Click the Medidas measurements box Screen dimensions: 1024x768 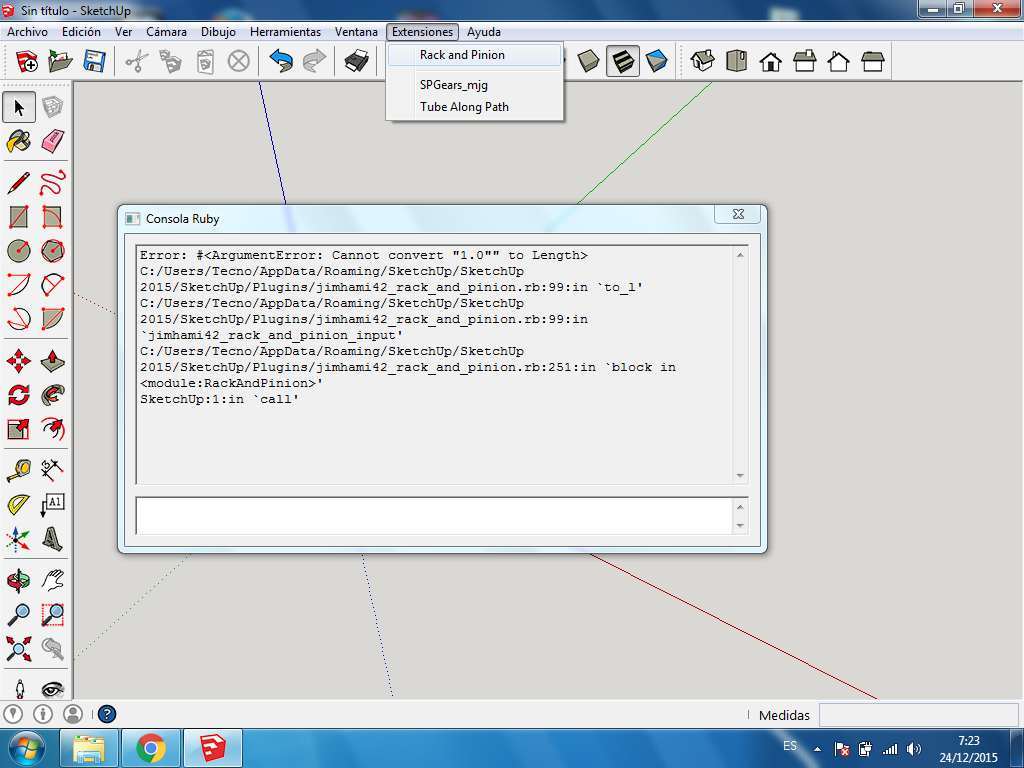coord(918,715)
